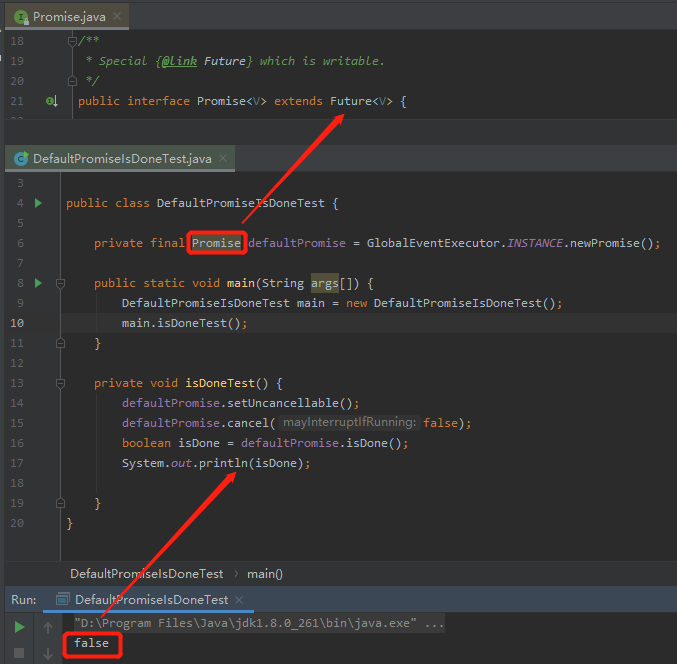Select the DefaultPromiseIsDoneTest.java editor tab
Screen dimensions: 677x664
[120, 159]
